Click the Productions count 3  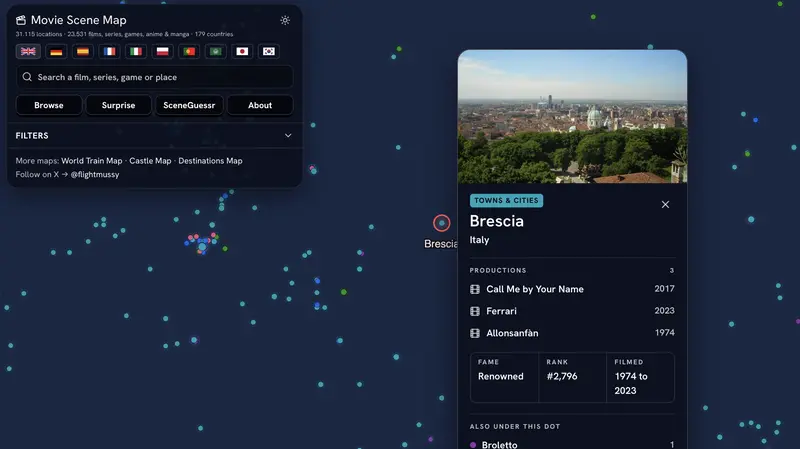[x=672, y=270]
